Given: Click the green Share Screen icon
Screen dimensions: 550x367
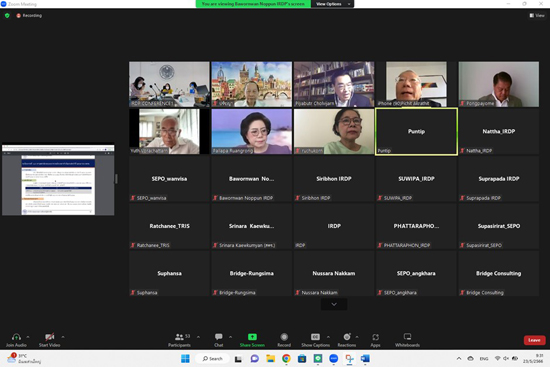Looking at the screenshot, I should (252, 337).
